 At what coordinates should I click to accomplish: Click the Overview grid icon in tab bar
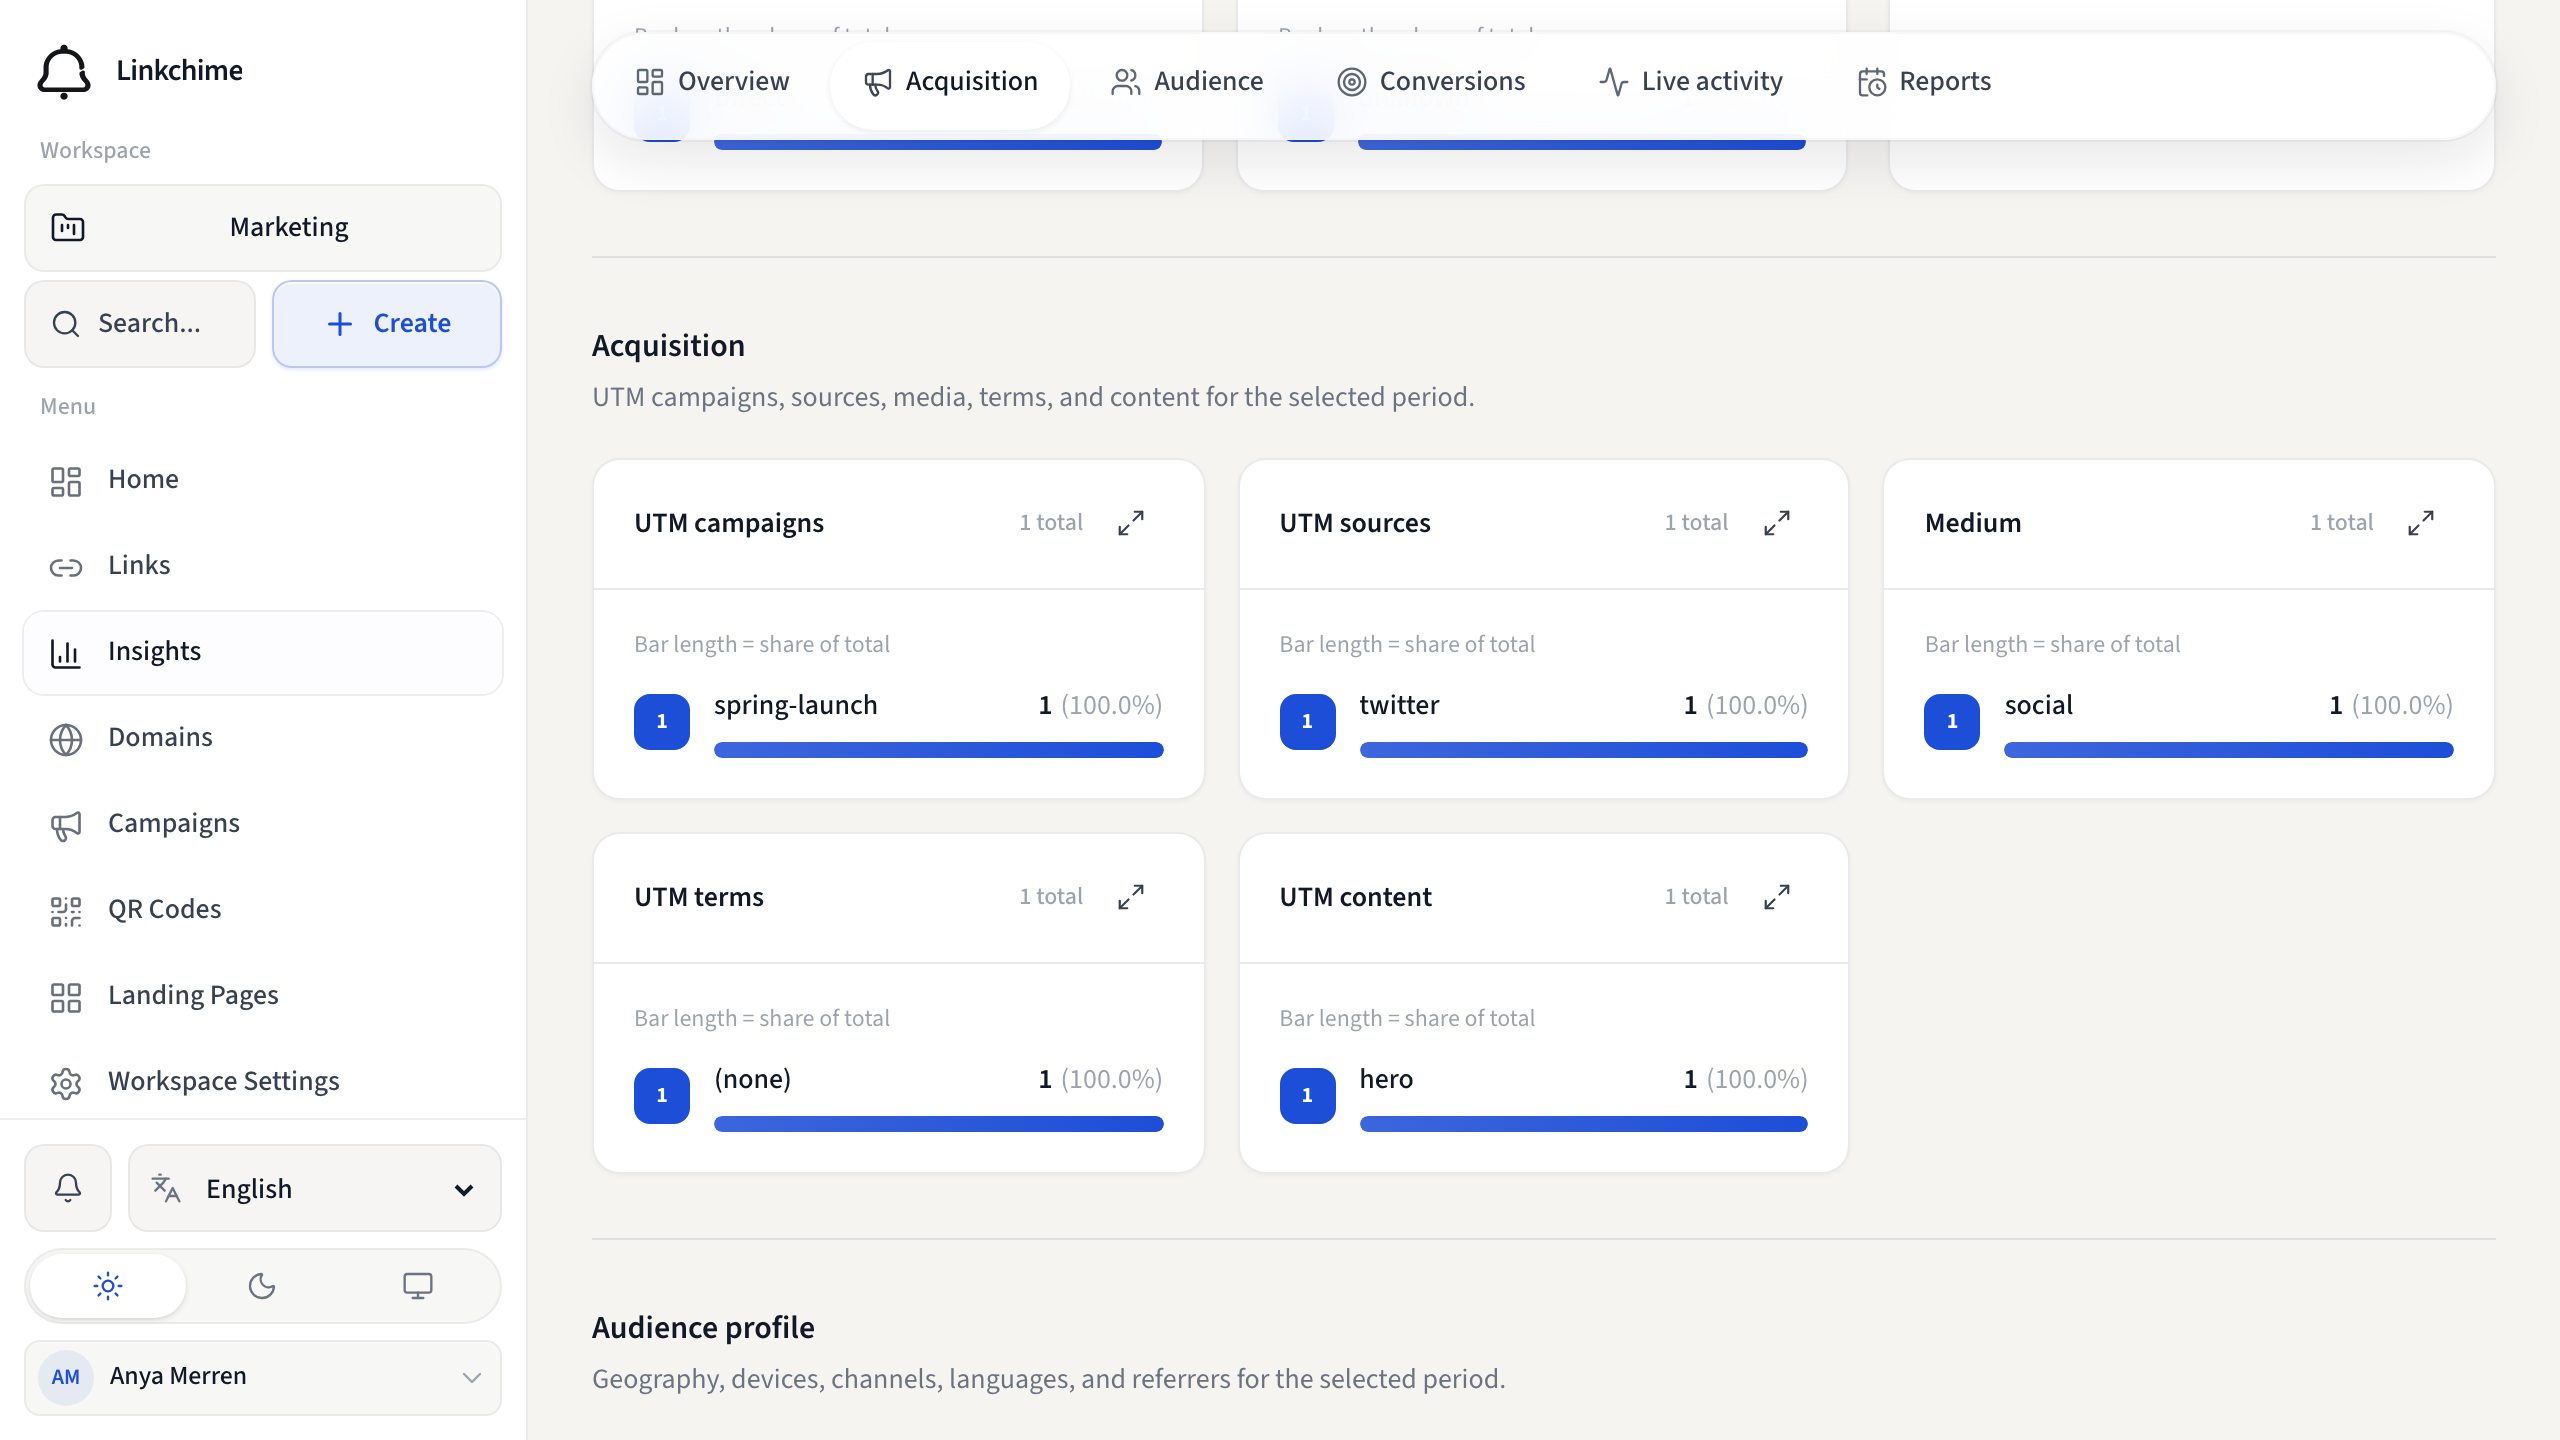point(650,82)
